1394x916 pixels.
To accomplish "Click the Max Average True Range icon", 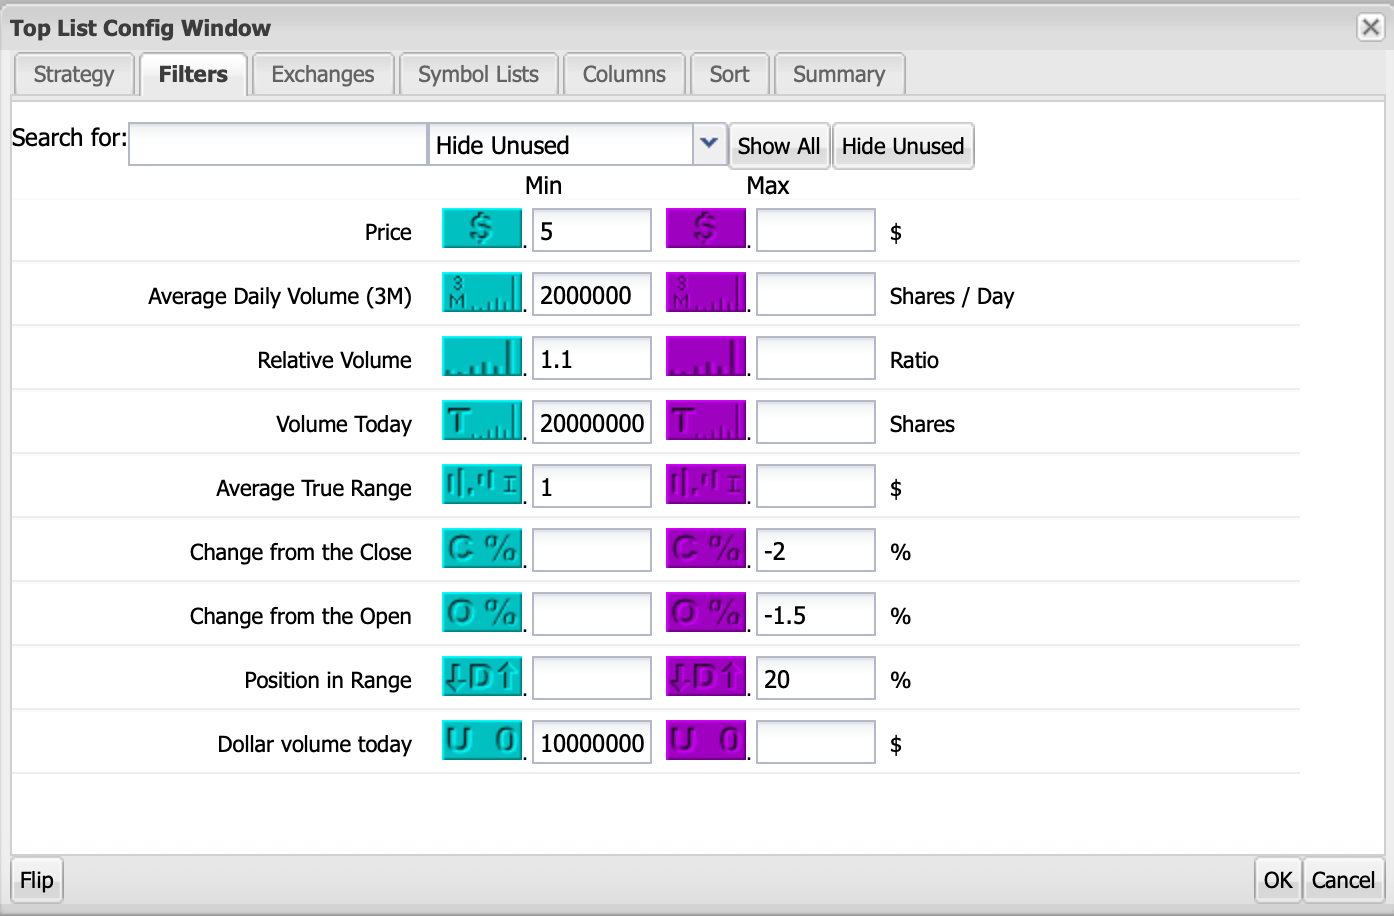I will [x=706, y=485].
